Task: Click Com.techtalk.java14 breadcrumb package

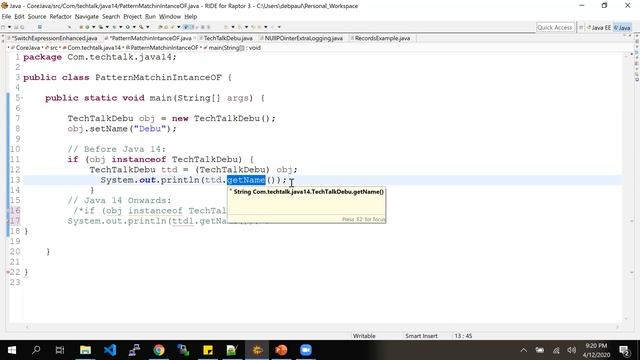Action: tap(93, 48)
